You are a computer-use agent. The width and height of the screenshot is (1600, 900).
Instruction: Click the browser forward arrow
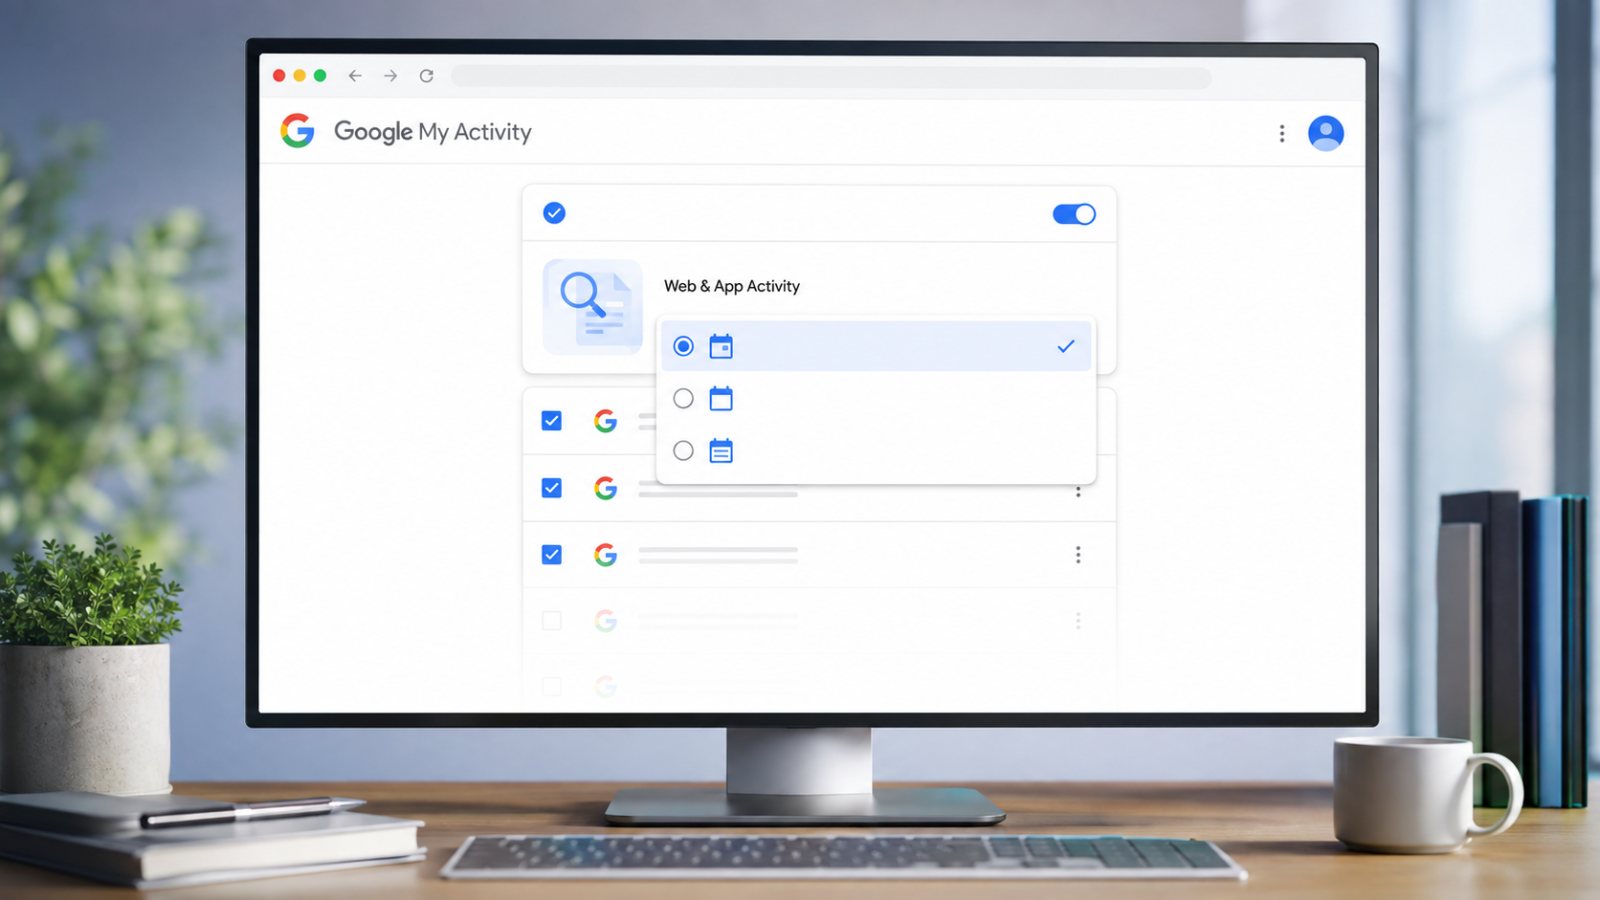click(390, 76)
